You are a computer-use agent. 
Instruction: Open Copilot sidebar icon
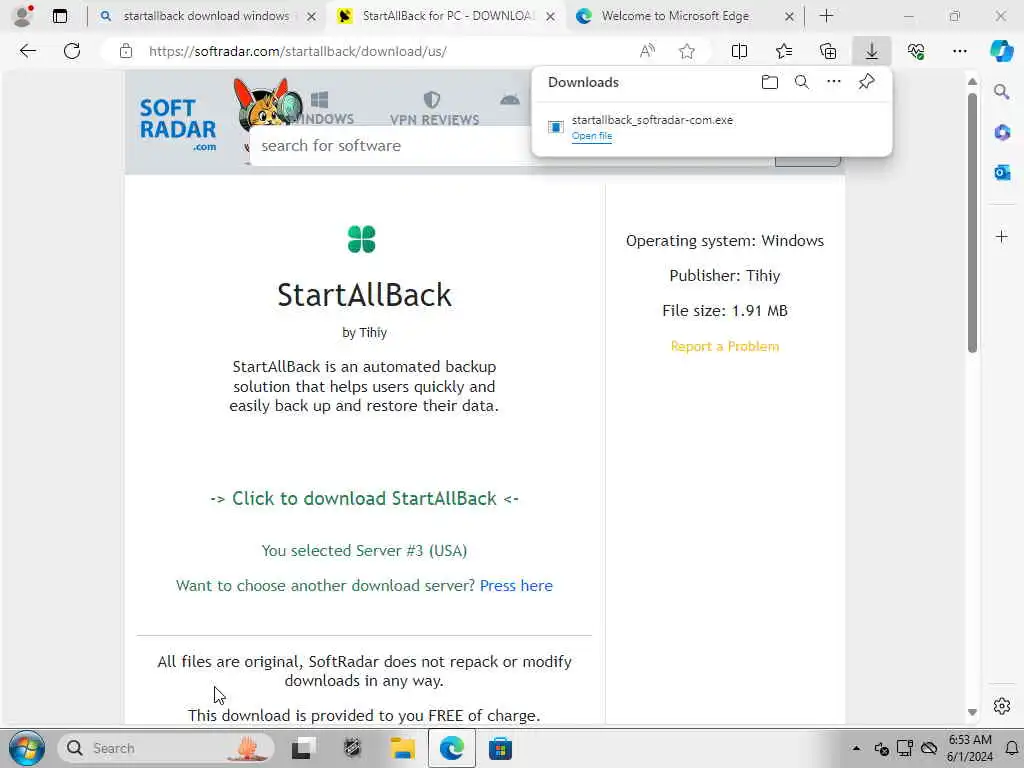pos(1001,51)
